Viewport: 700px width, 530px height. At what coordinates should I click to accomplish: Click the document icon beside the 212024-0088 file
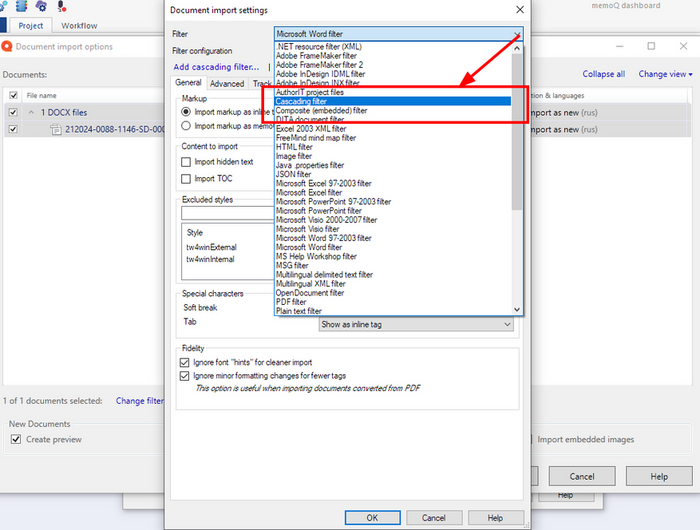pos(56,129)
